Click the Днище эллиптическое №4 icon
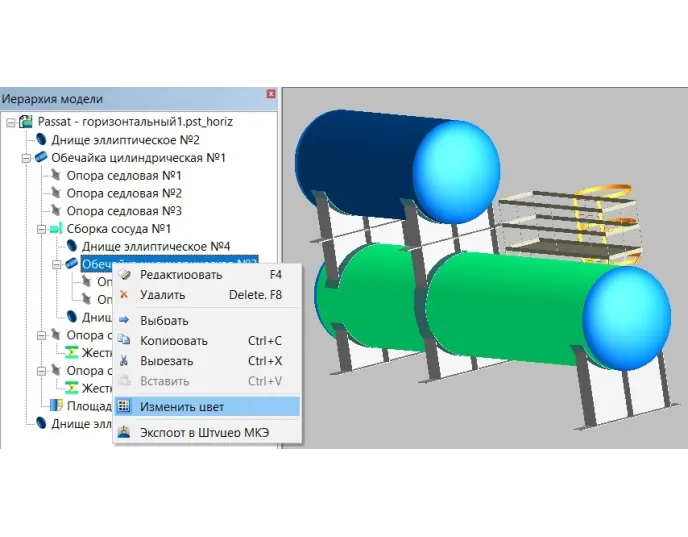This screenshot has height=537, width=688. click(x=71, y=246)
